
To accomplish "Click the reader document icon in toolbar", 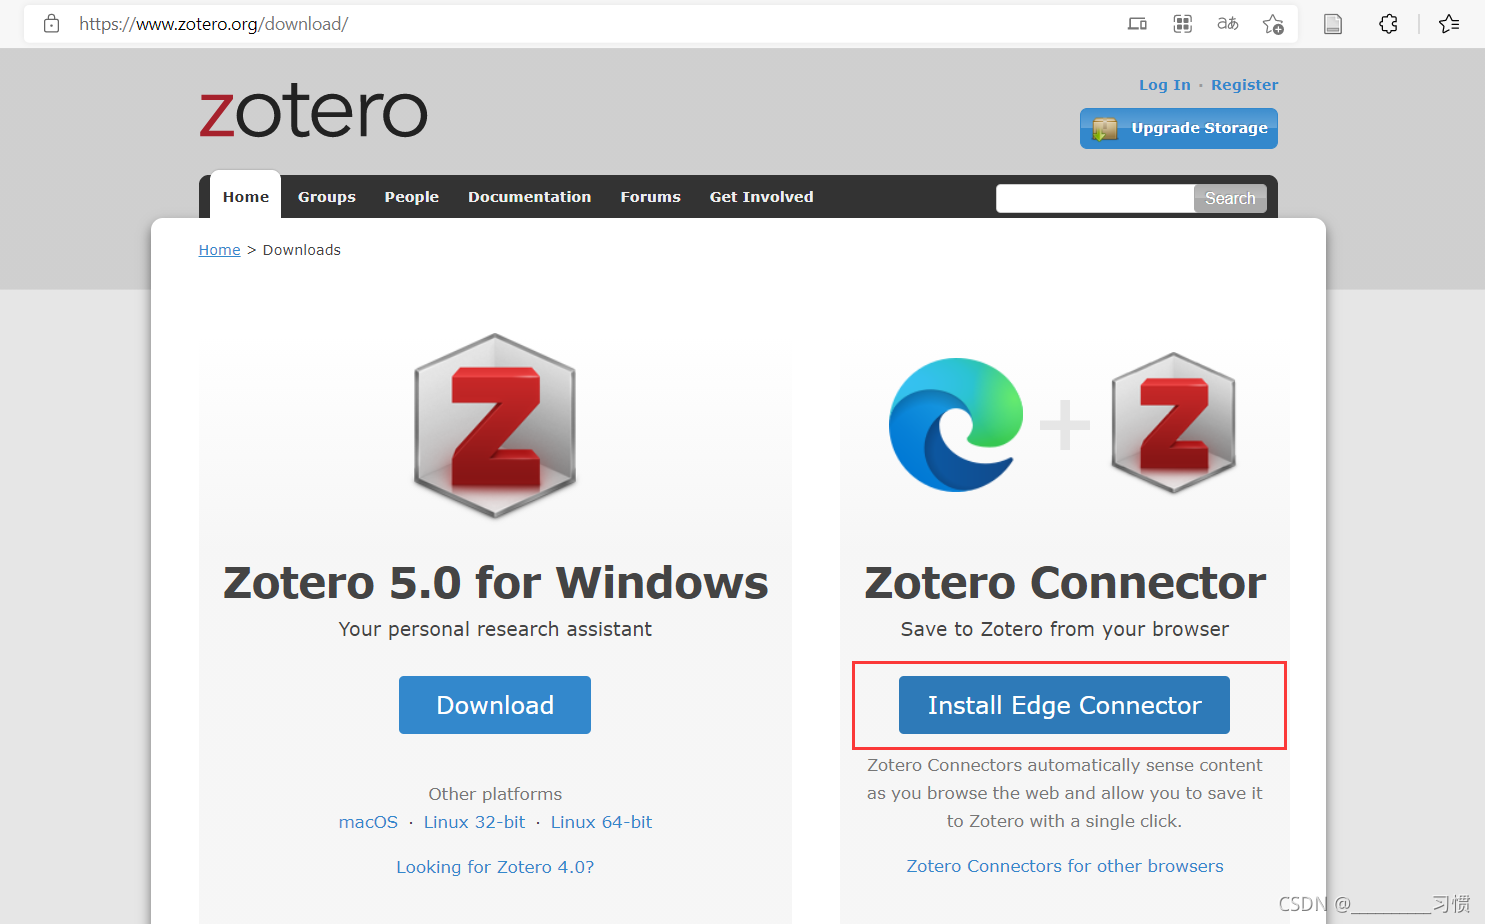I will pyautogui.click(x=1333, y=24).
